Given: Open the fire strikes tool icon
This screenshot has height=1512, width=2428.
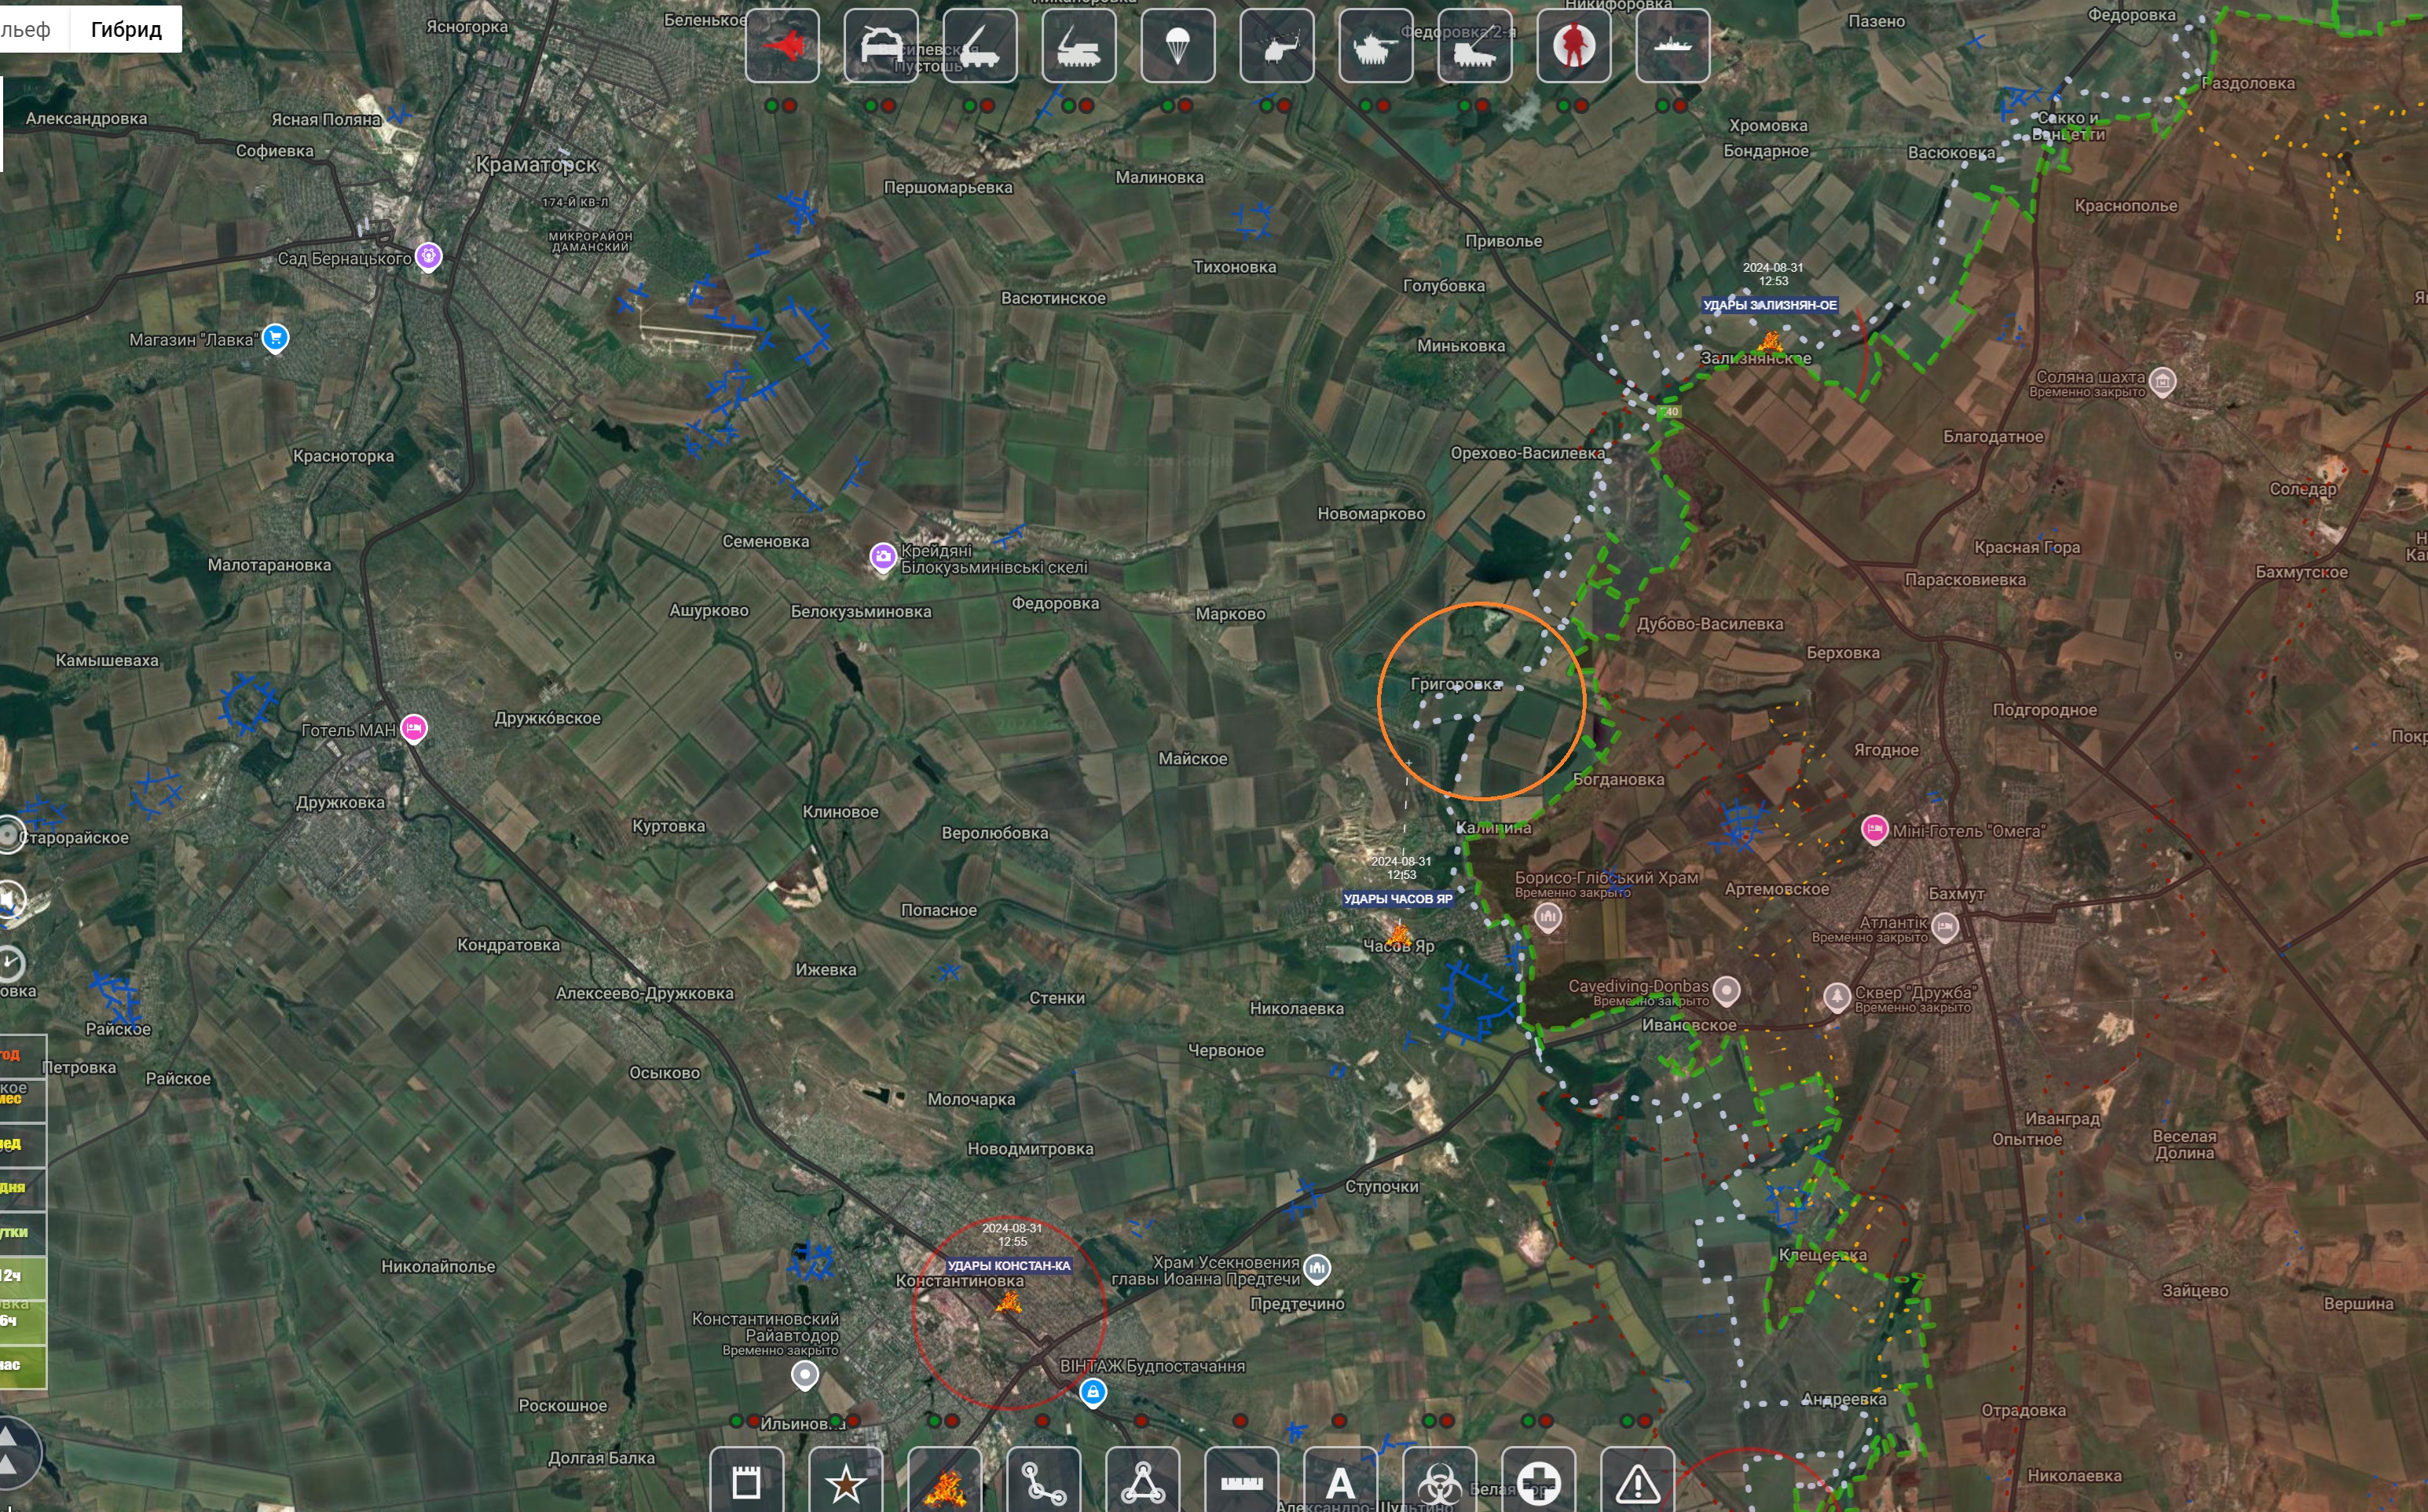Looking at the screenshot, I should click(x=944, y=1482).
